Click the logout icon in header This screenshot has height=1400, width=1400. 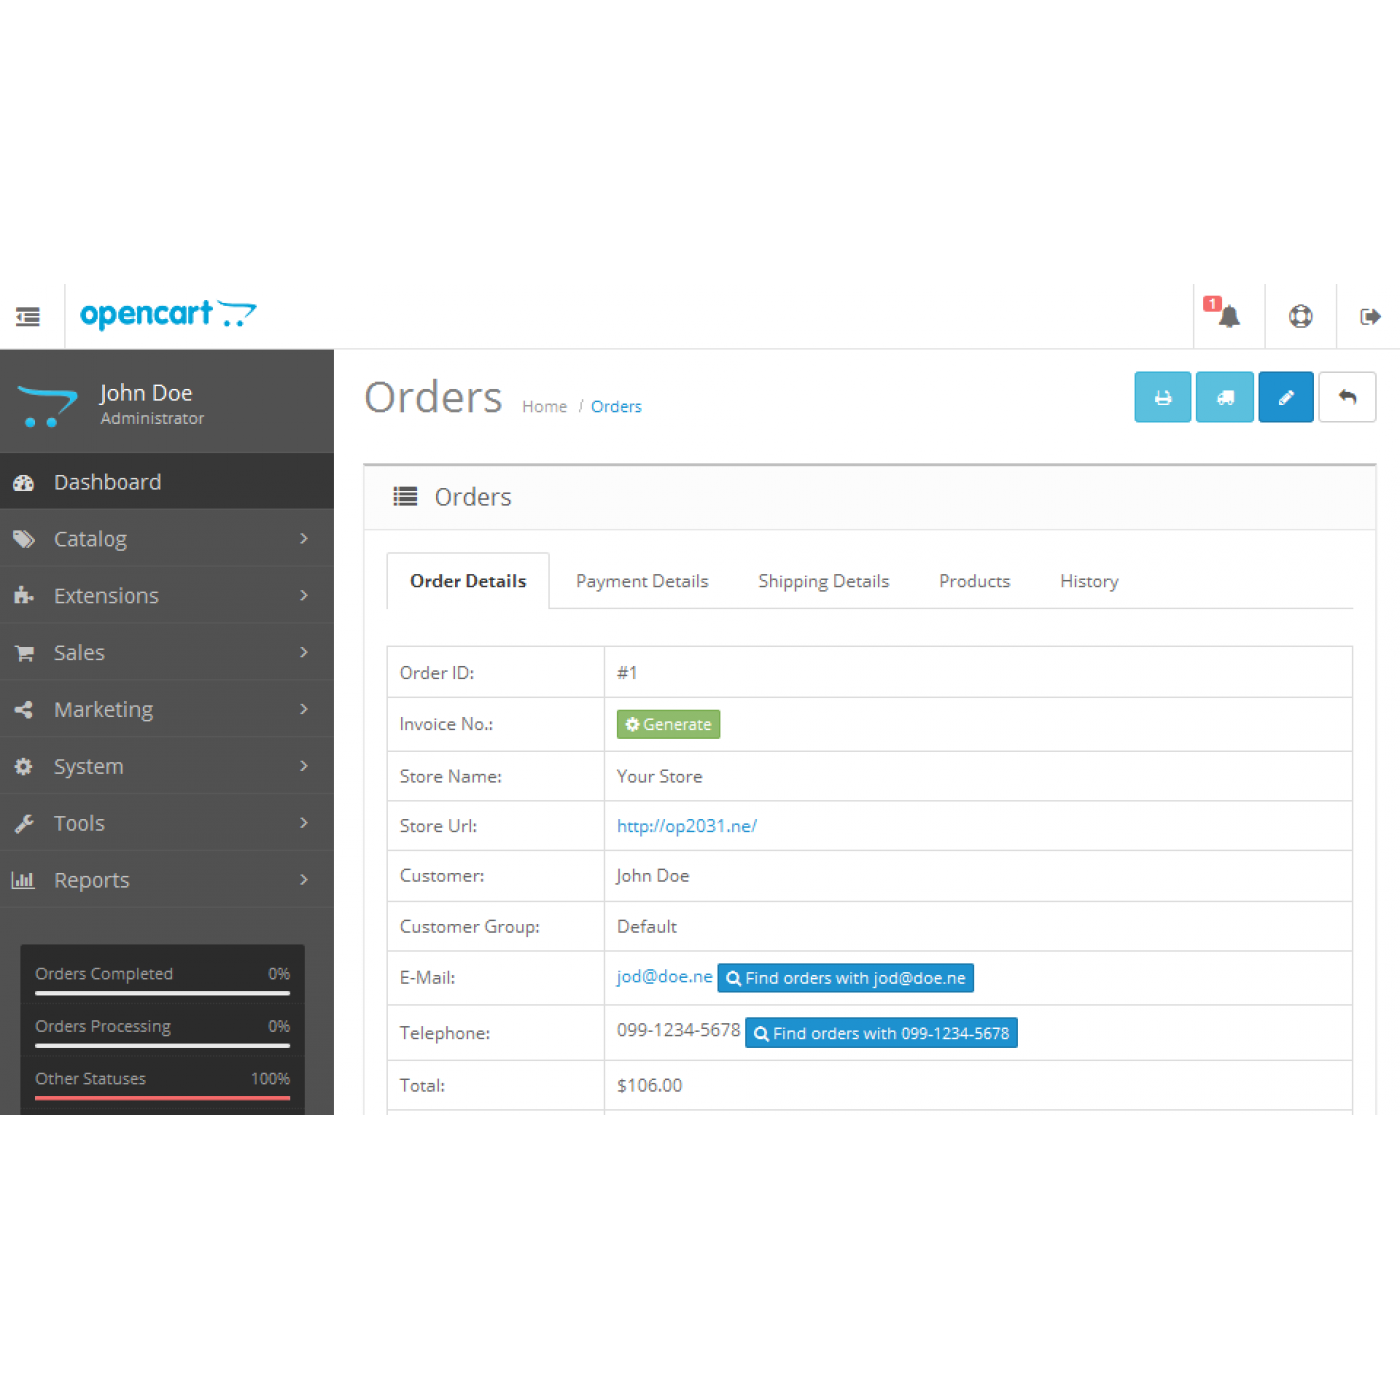point(1370,316)
